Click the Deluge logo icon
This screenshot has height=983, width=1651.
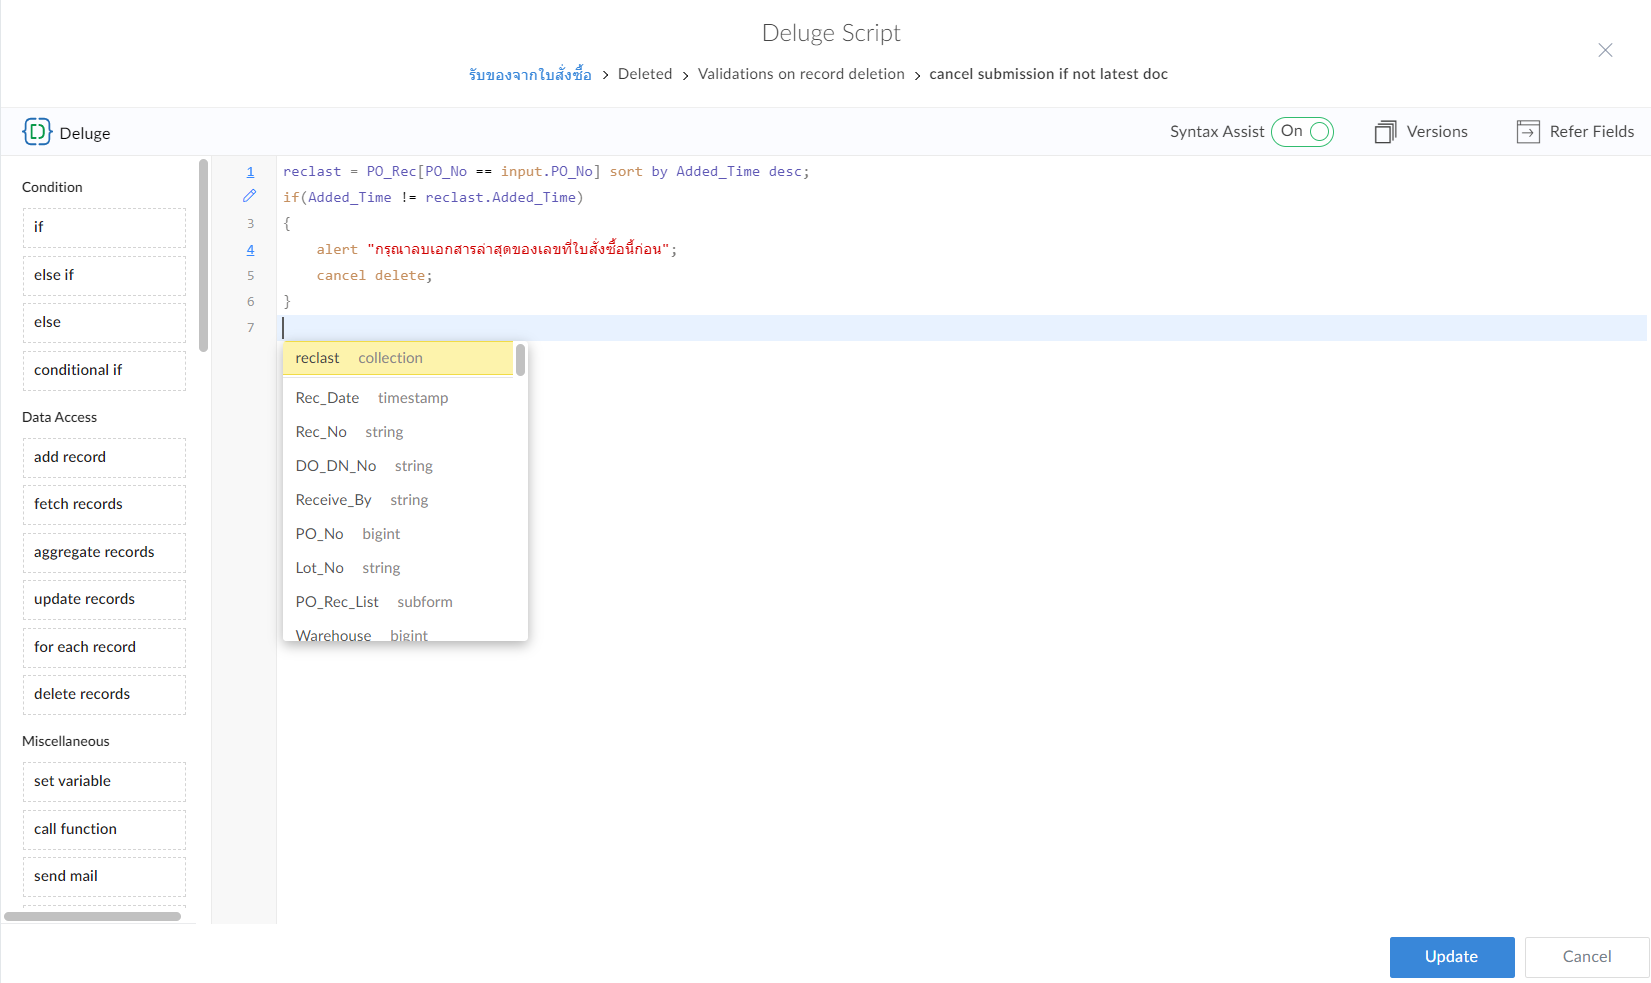(x=37, y=132)
